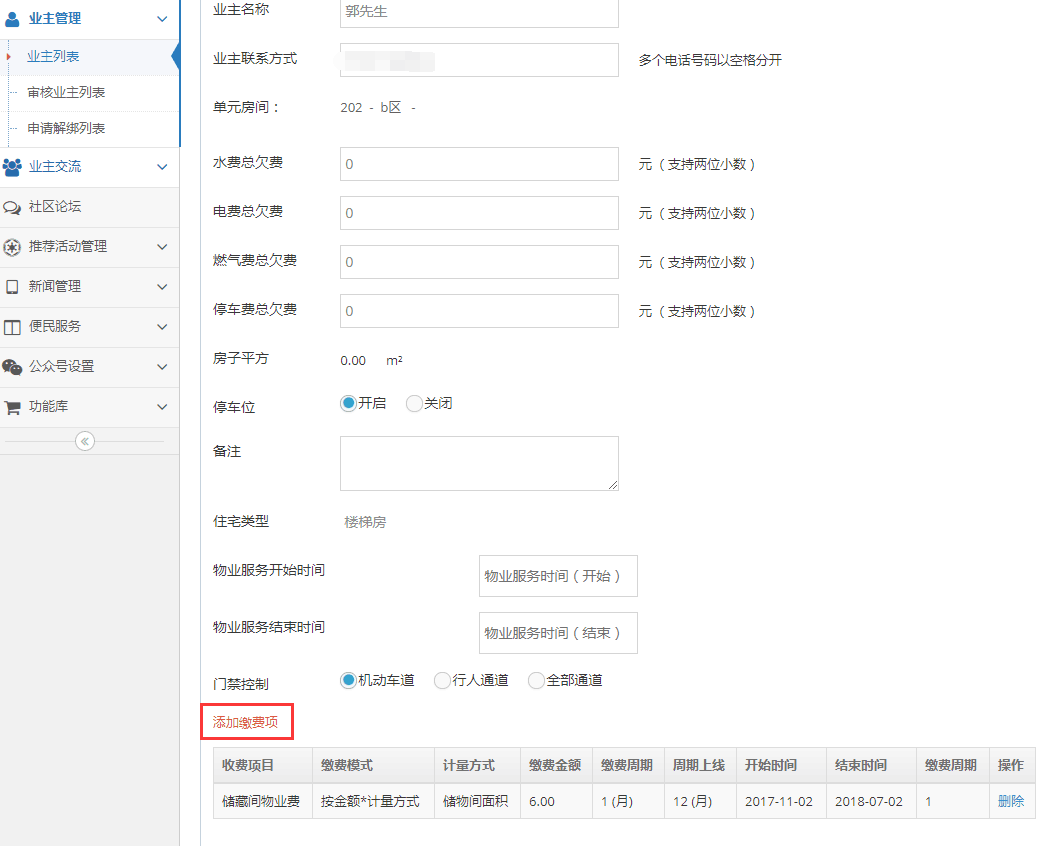Click the 功能库 shopping cart icon
The width and height of the screenshot is (1056, 846).
pos(11,407)
